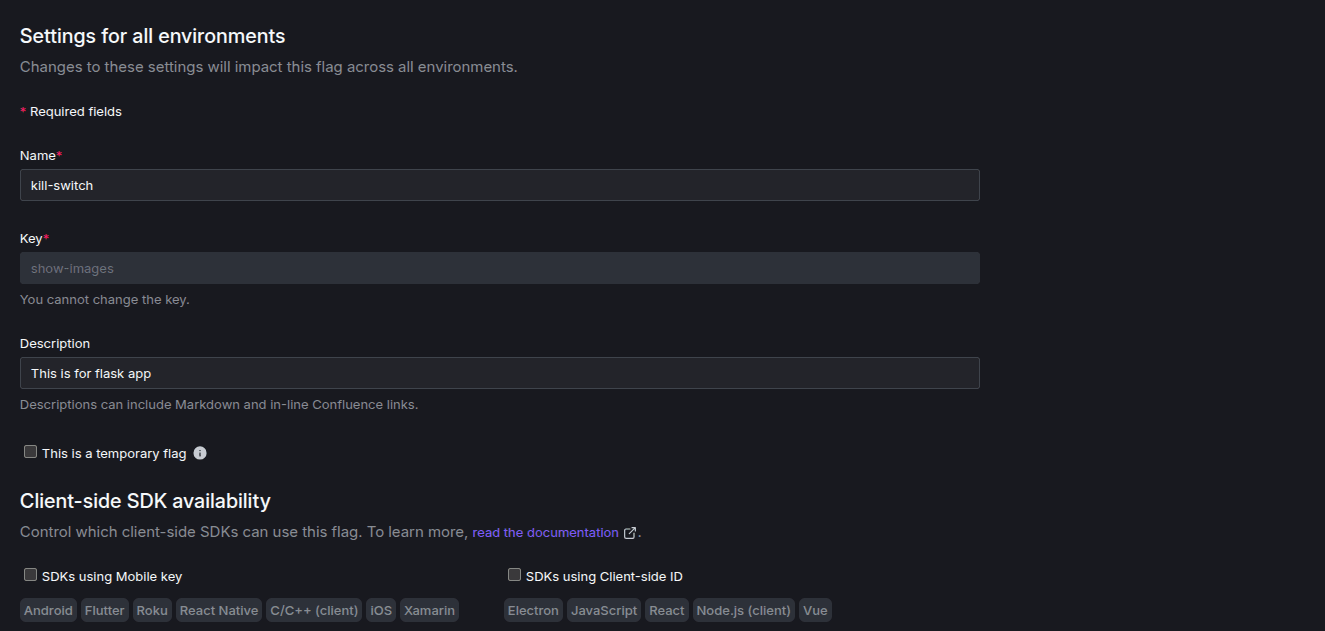Viewport: 1325px width, 631px height.
Task: Enable 'This is a temporary flag' checkbox
Action: (x=30, y=452)
